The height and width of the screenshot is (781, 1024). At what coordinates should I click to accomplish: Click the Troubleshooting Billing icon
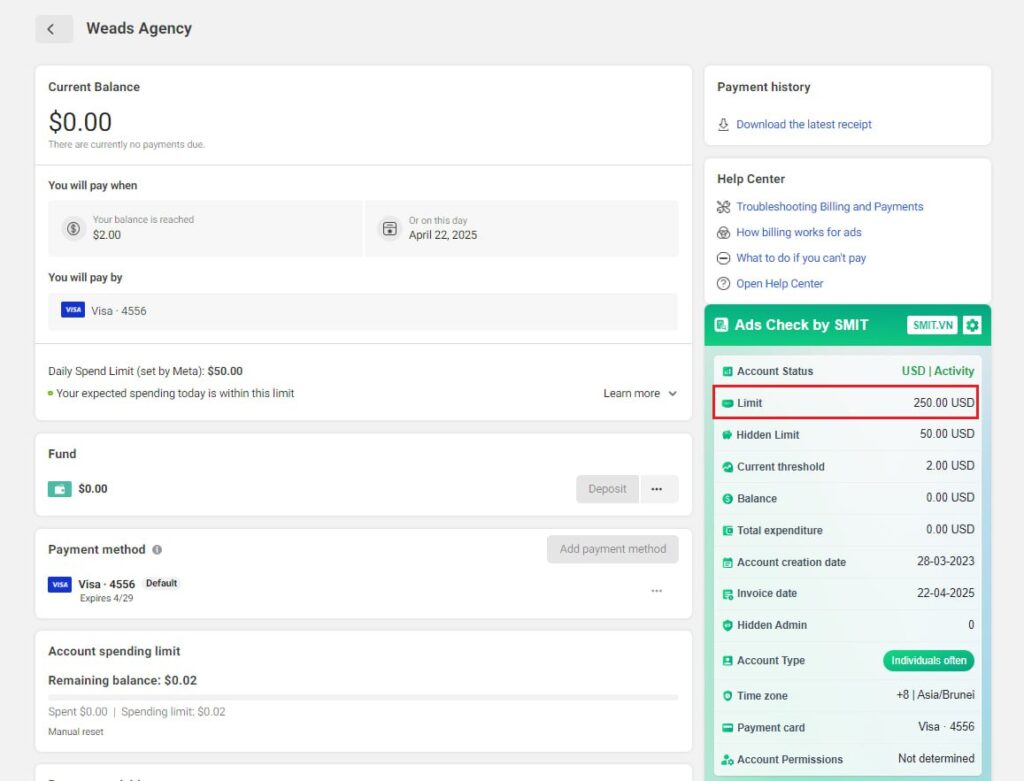point(723,207)
